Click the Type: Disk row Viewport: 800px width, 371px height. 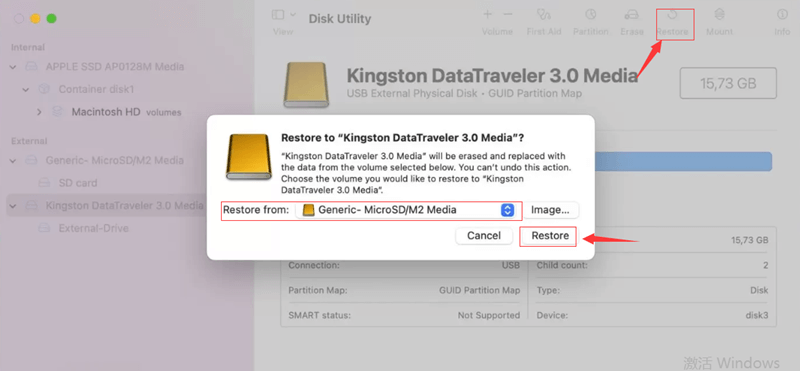pos(652,290)
